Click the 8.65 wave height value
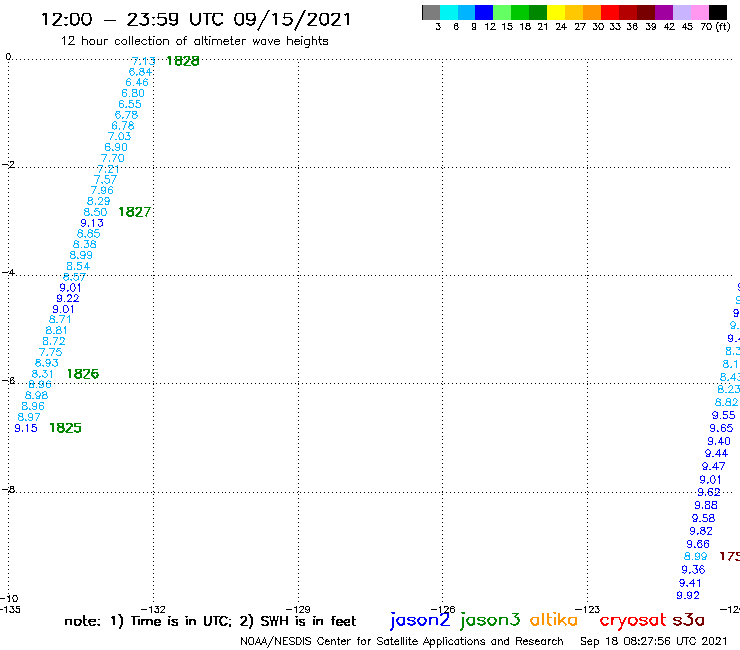Image resolution: width=740 pixels, height=650 pixels. pyautogui.click(x=88, y=234)
